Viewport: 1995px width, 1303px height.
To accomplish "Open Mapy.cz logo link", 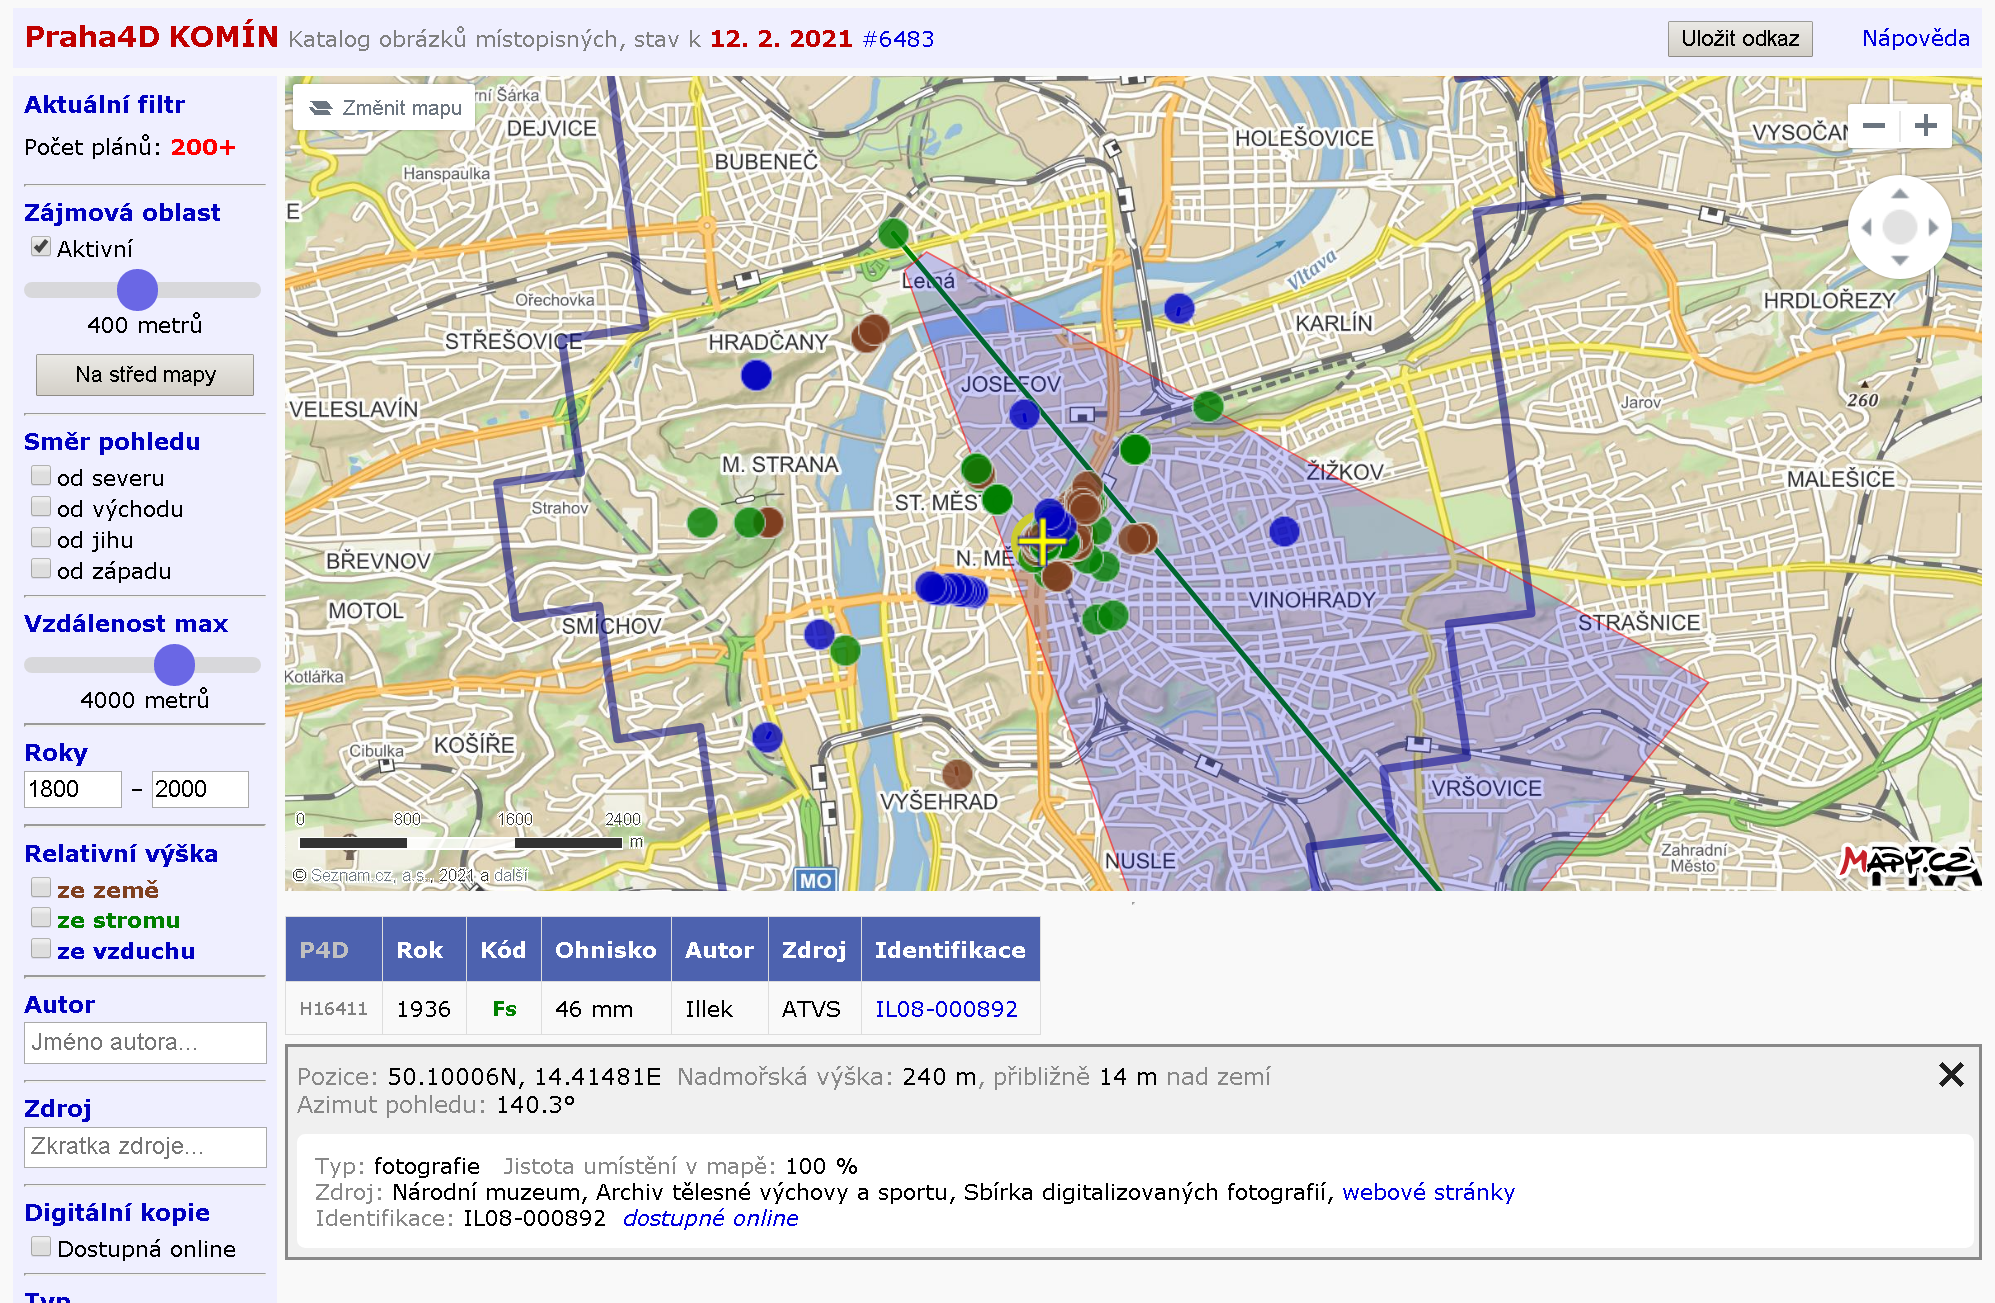I will (1910, 865).
